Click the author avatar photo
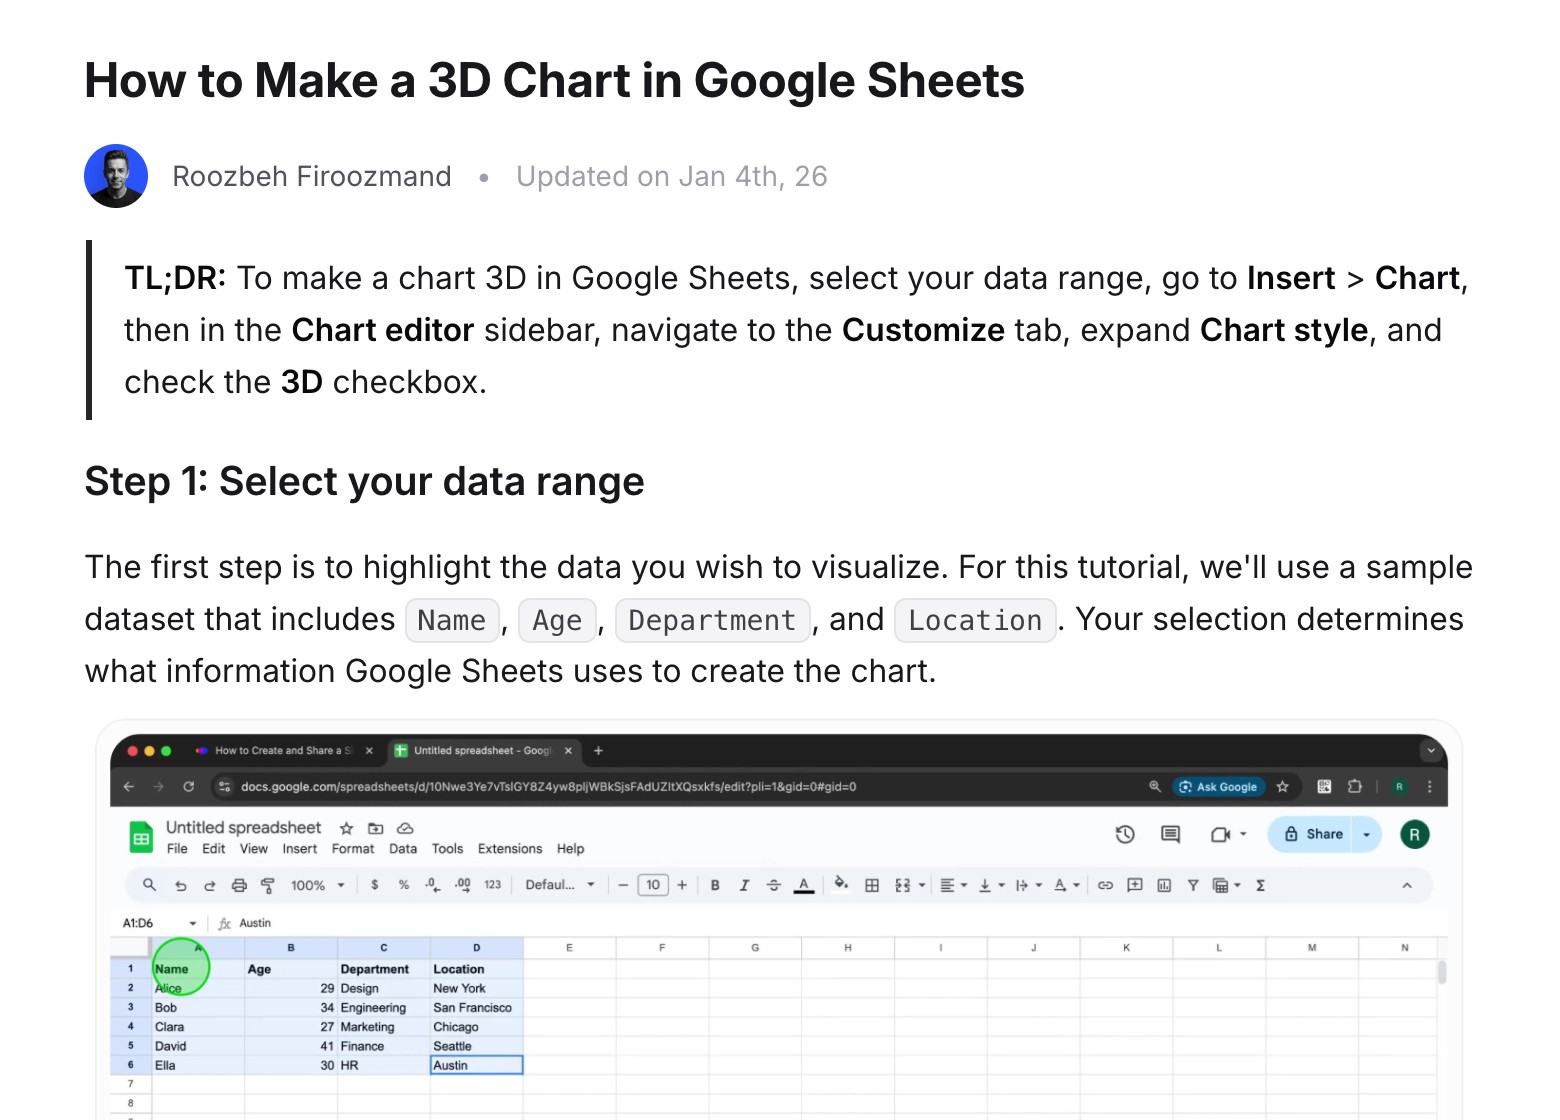Image resolution: width=1560 pixels, height=1120 pixels. point(116,176)
